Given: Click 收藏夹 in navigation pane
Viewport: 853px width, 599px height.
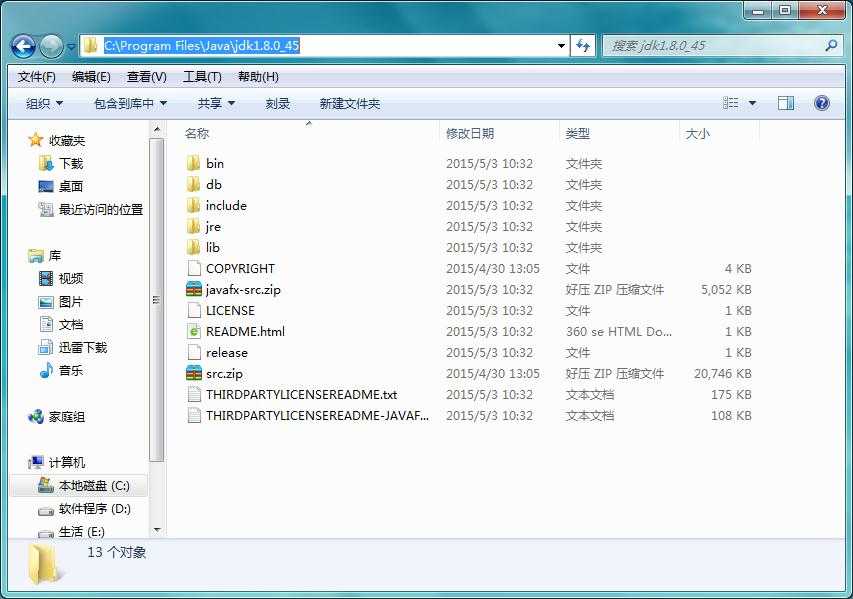Looking at the screenshot, I should point(66,140).
